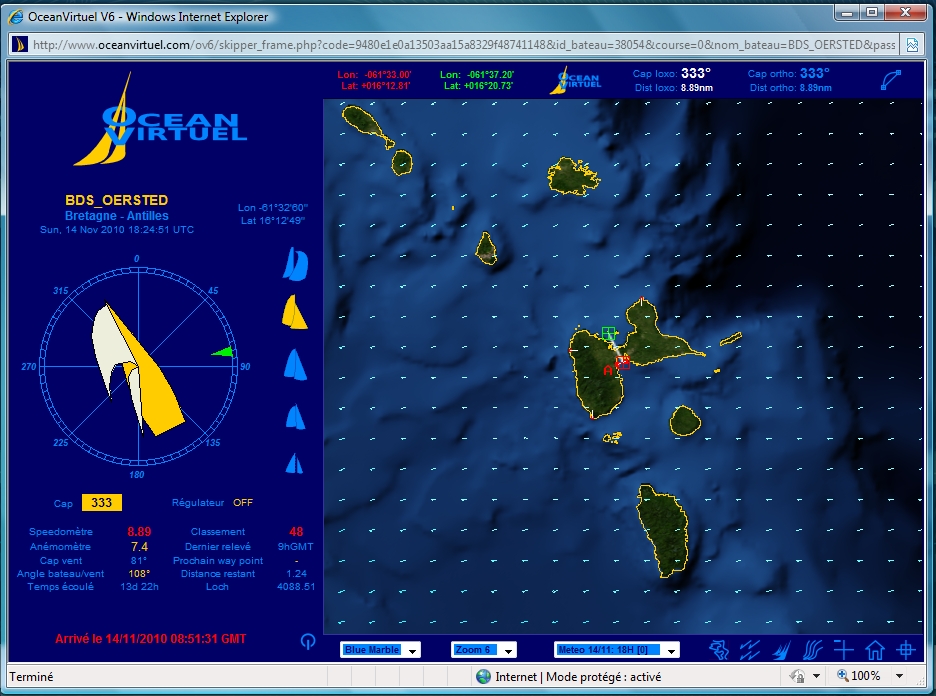
Task: Click the route curve icon top right
Action: 891,80
